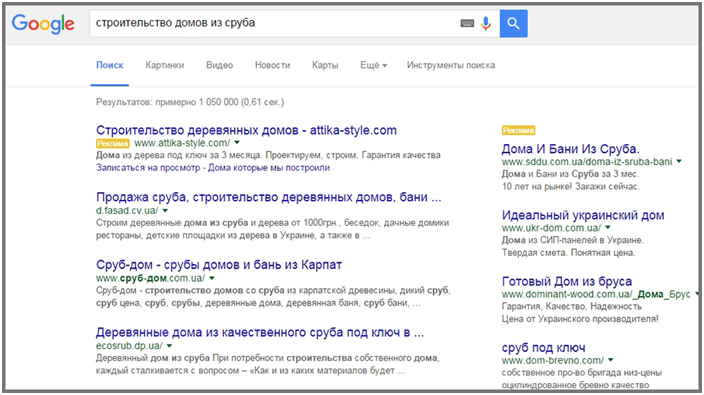The image size is (704, 395).
Task: Open the Новости tab
Action: pos(273,65)
